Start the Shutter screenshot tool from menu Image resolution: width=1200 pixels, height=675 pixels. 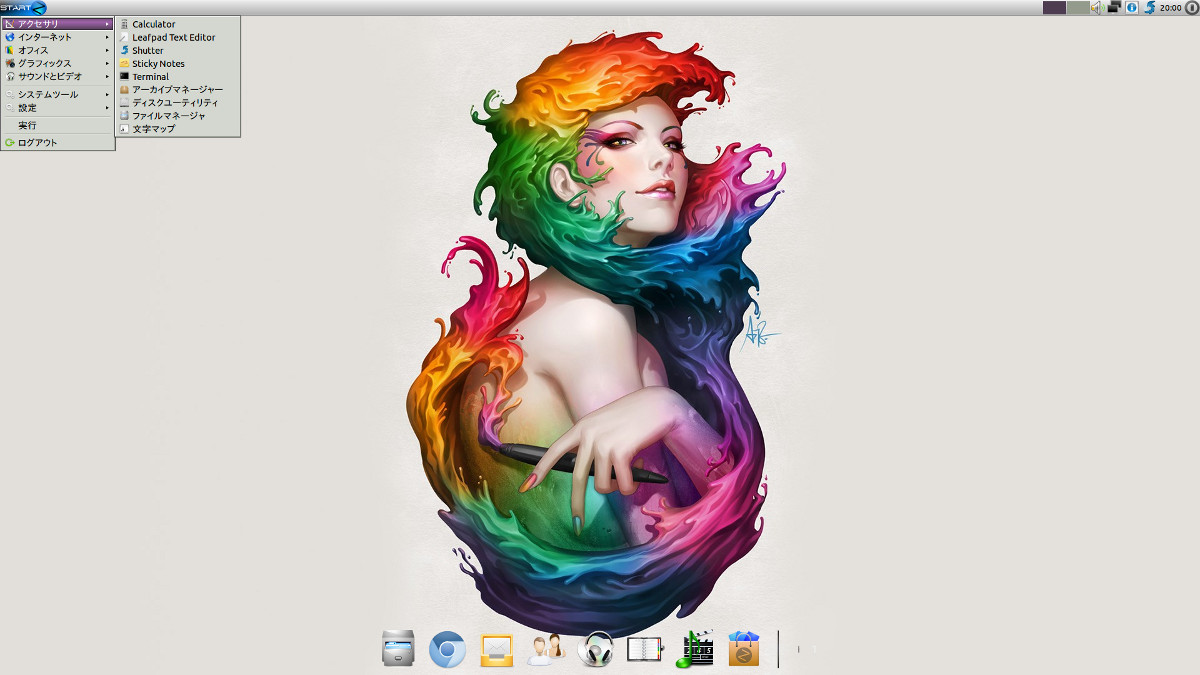pyautogui.click(x=177, y=50)
